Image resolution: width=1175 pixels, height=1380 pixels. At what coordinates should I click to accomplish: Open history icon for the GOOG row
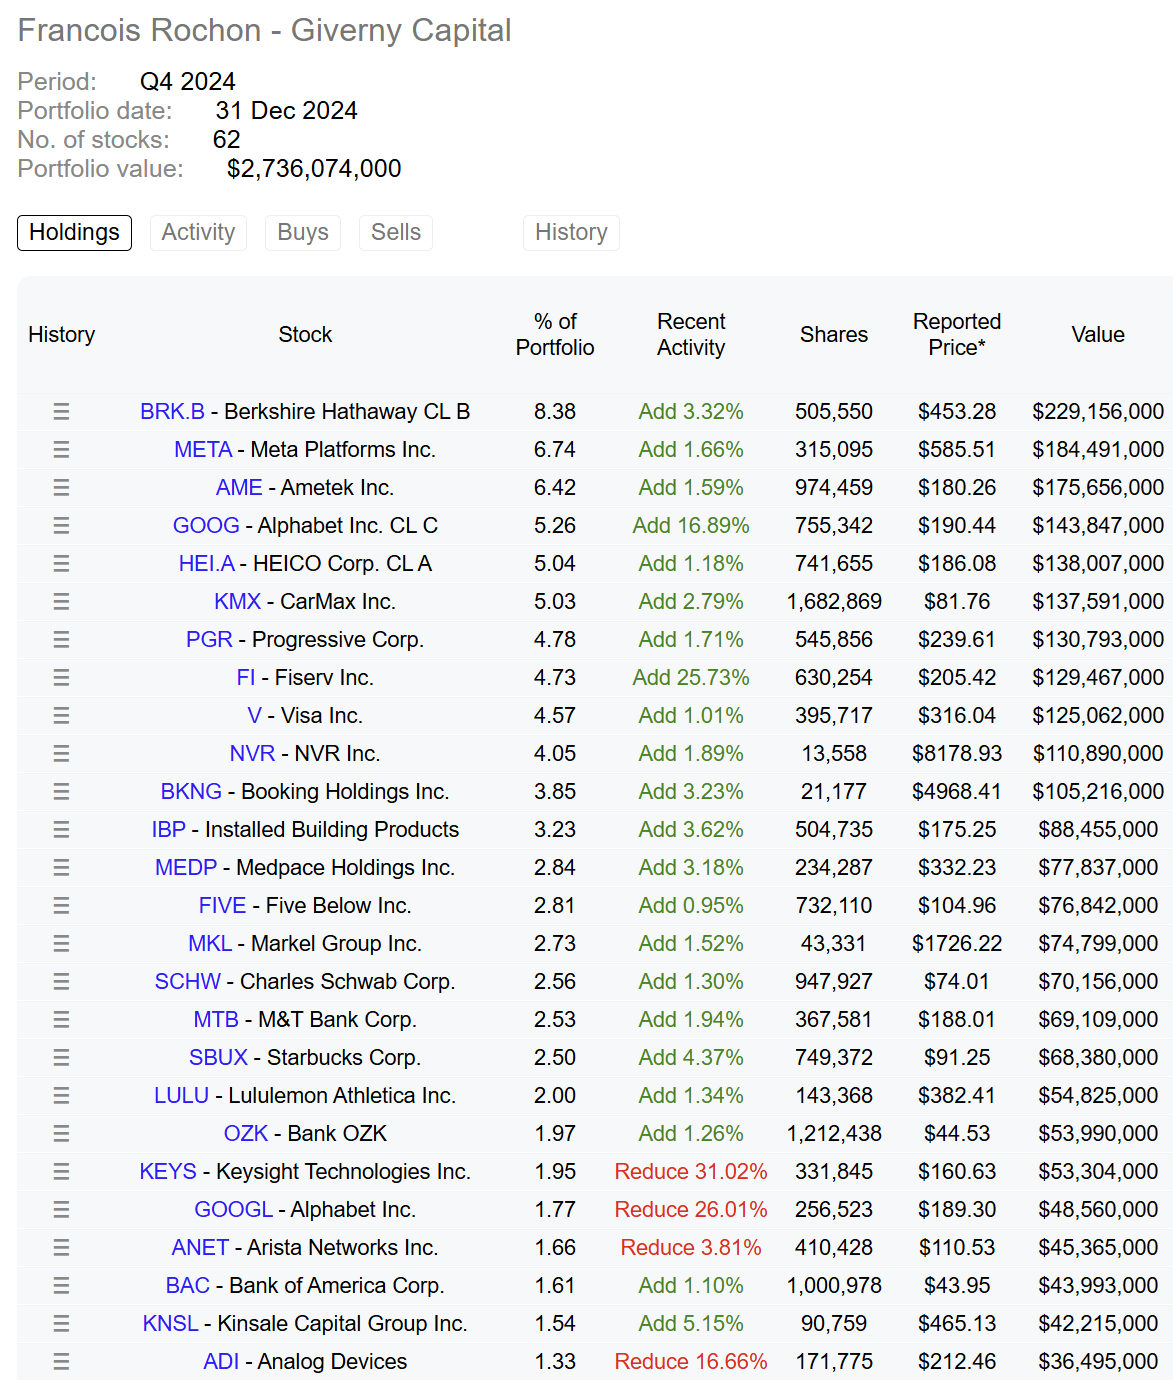tap(61, 525)
